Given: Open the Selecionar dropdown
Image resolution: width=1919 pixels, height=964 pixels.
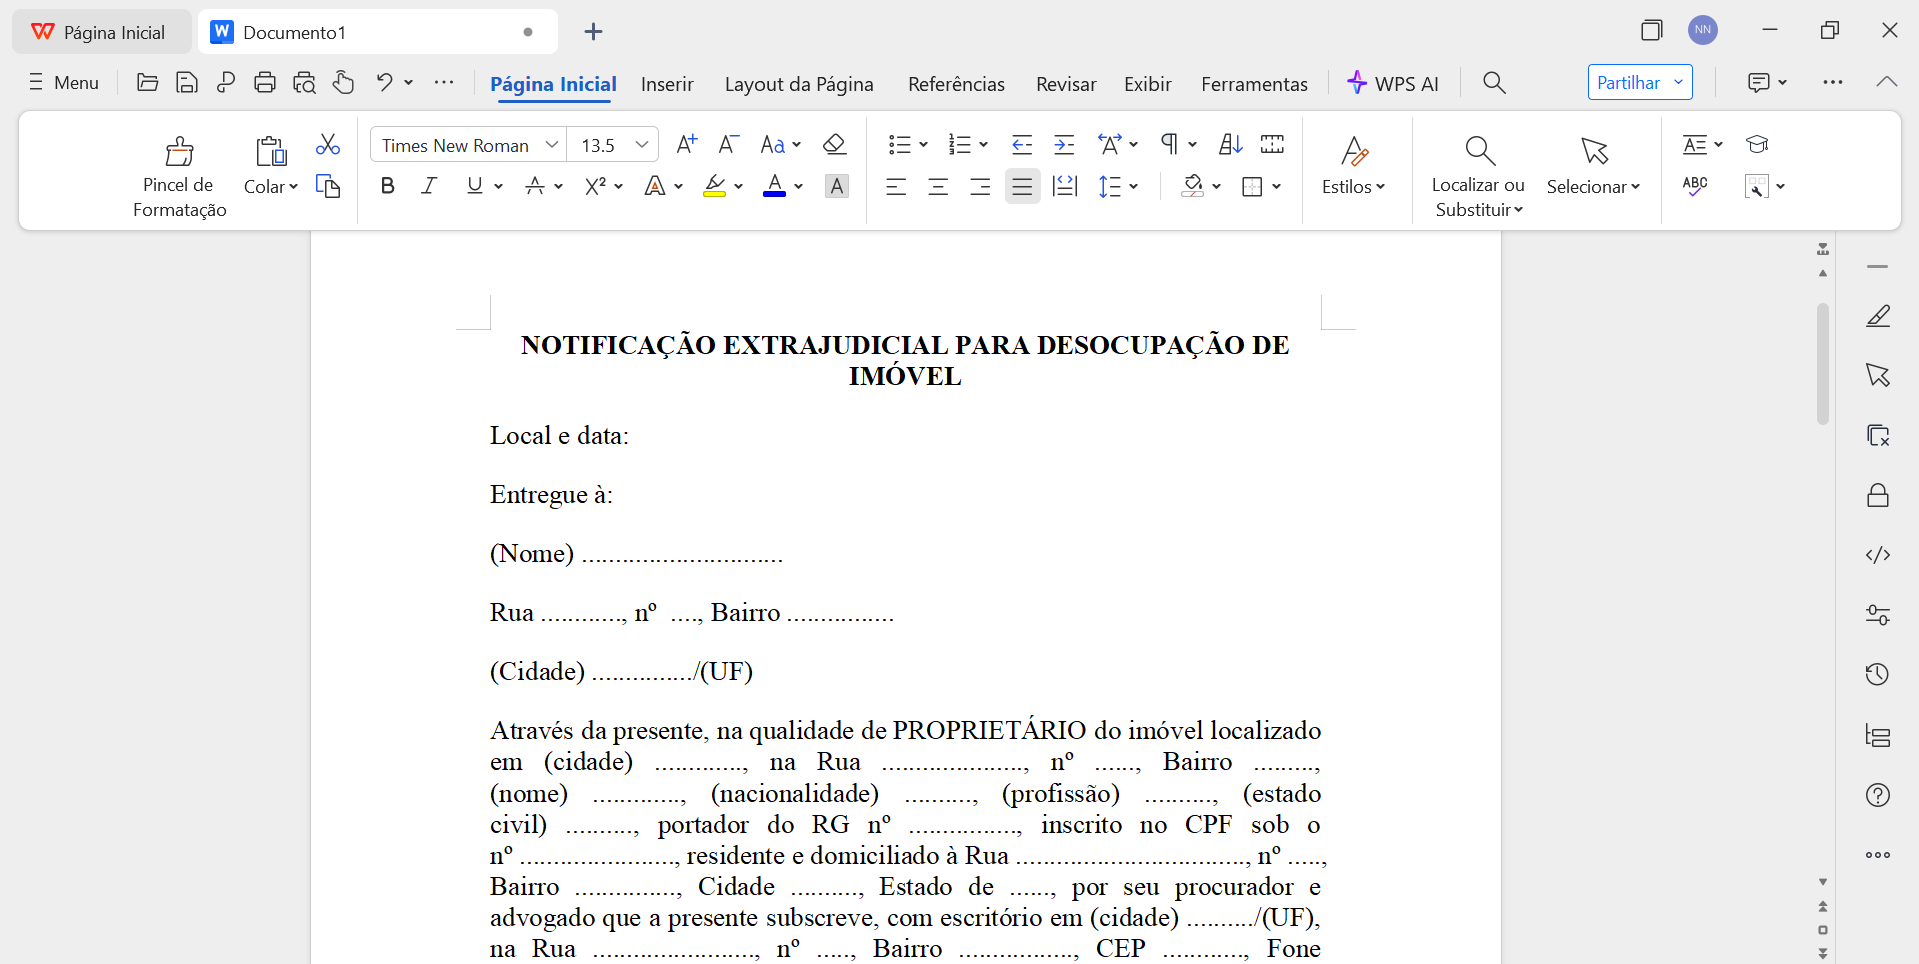Looking at the screenshot, I should pyautogui.click(x=1594, y=165).
